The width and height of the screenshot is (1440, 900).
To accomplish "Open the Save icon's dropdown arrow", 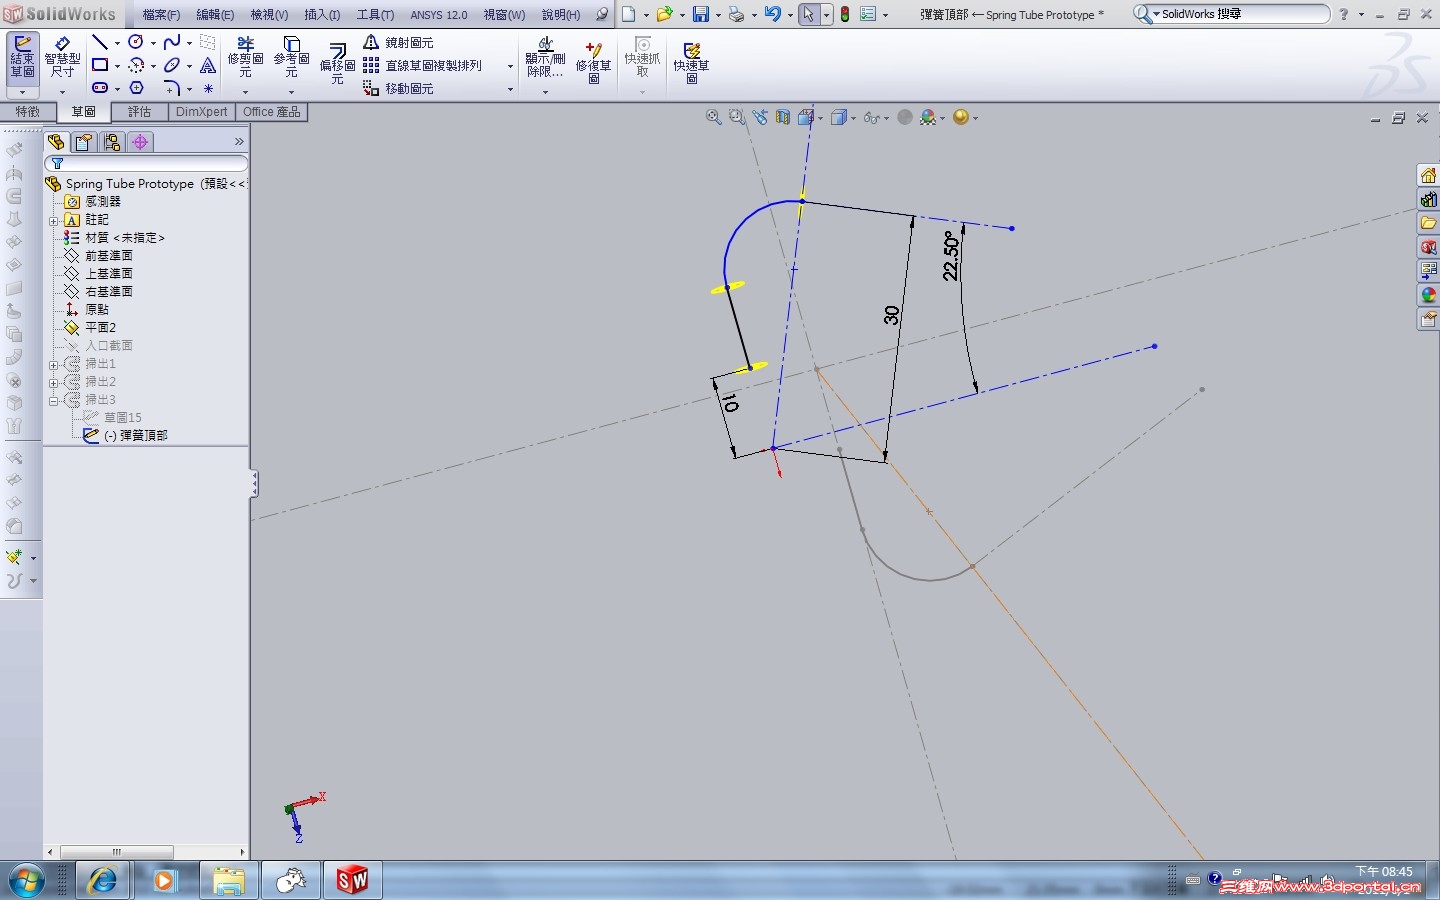I will 717,15.
